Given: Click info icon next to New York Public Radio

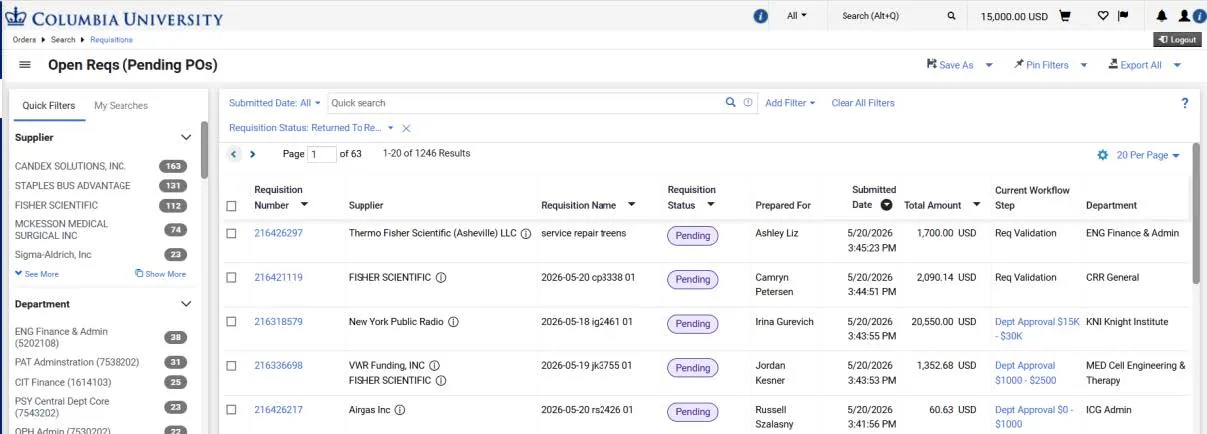Looking at the screenshot, I should [453, 322].
